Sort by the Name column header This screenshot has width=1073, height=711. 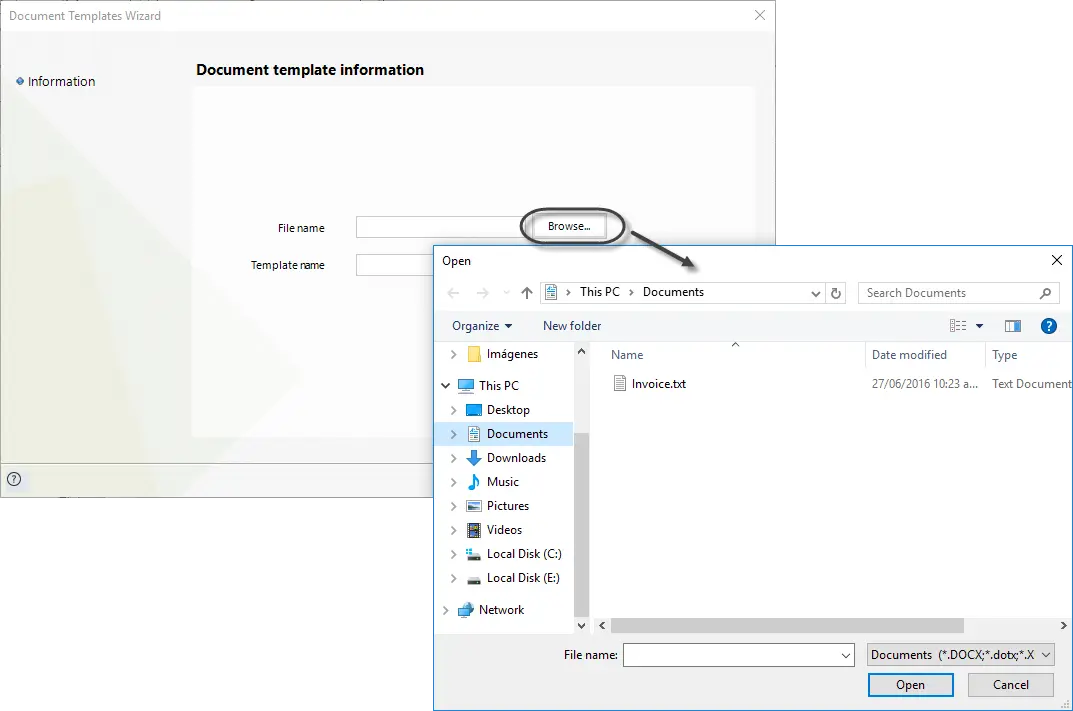point(627,354)
